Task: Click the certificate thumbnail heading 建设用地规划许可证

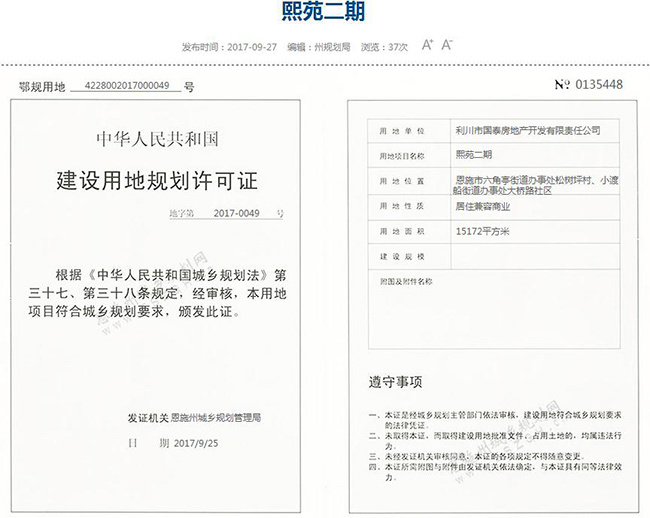Action: click(x=157, y=181)
